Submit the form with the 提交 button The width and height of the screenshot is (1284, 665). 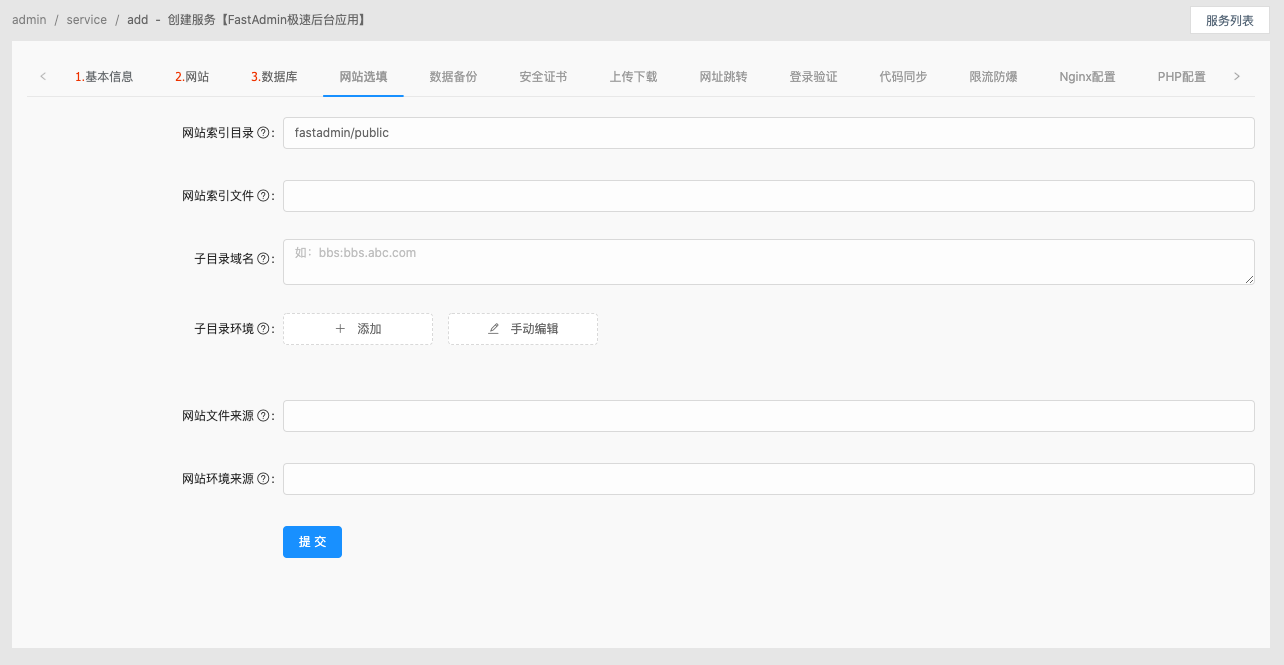[x=312, y=541]
